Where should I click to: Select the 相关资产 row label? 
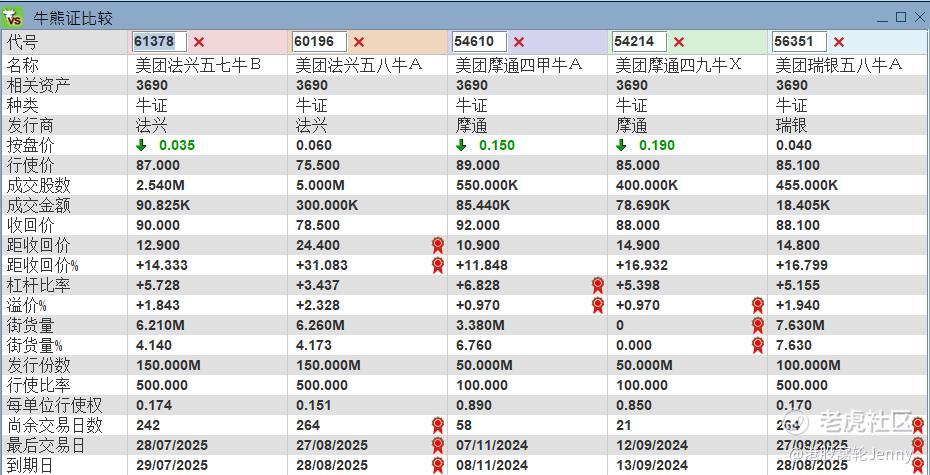[38, 85]
